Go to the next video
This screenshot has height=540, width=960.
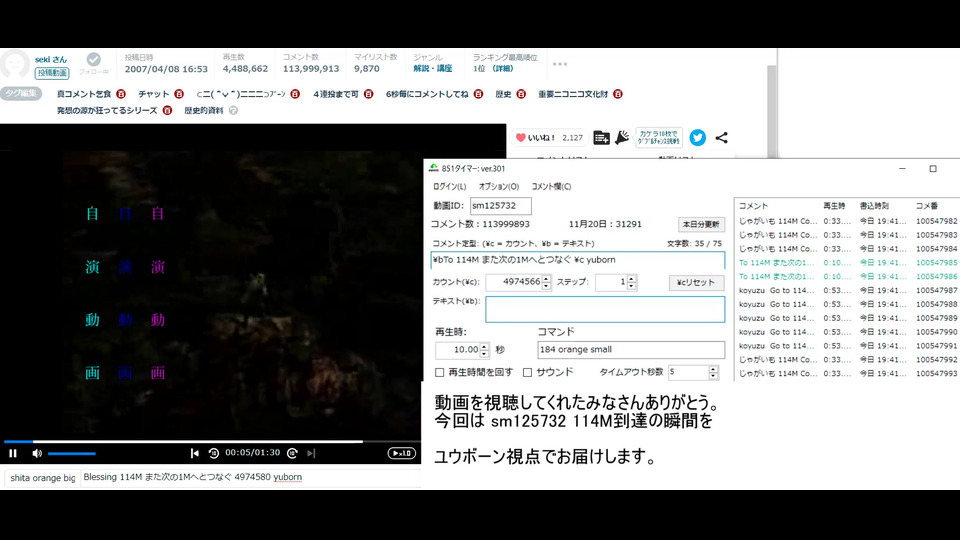[311, 453]
